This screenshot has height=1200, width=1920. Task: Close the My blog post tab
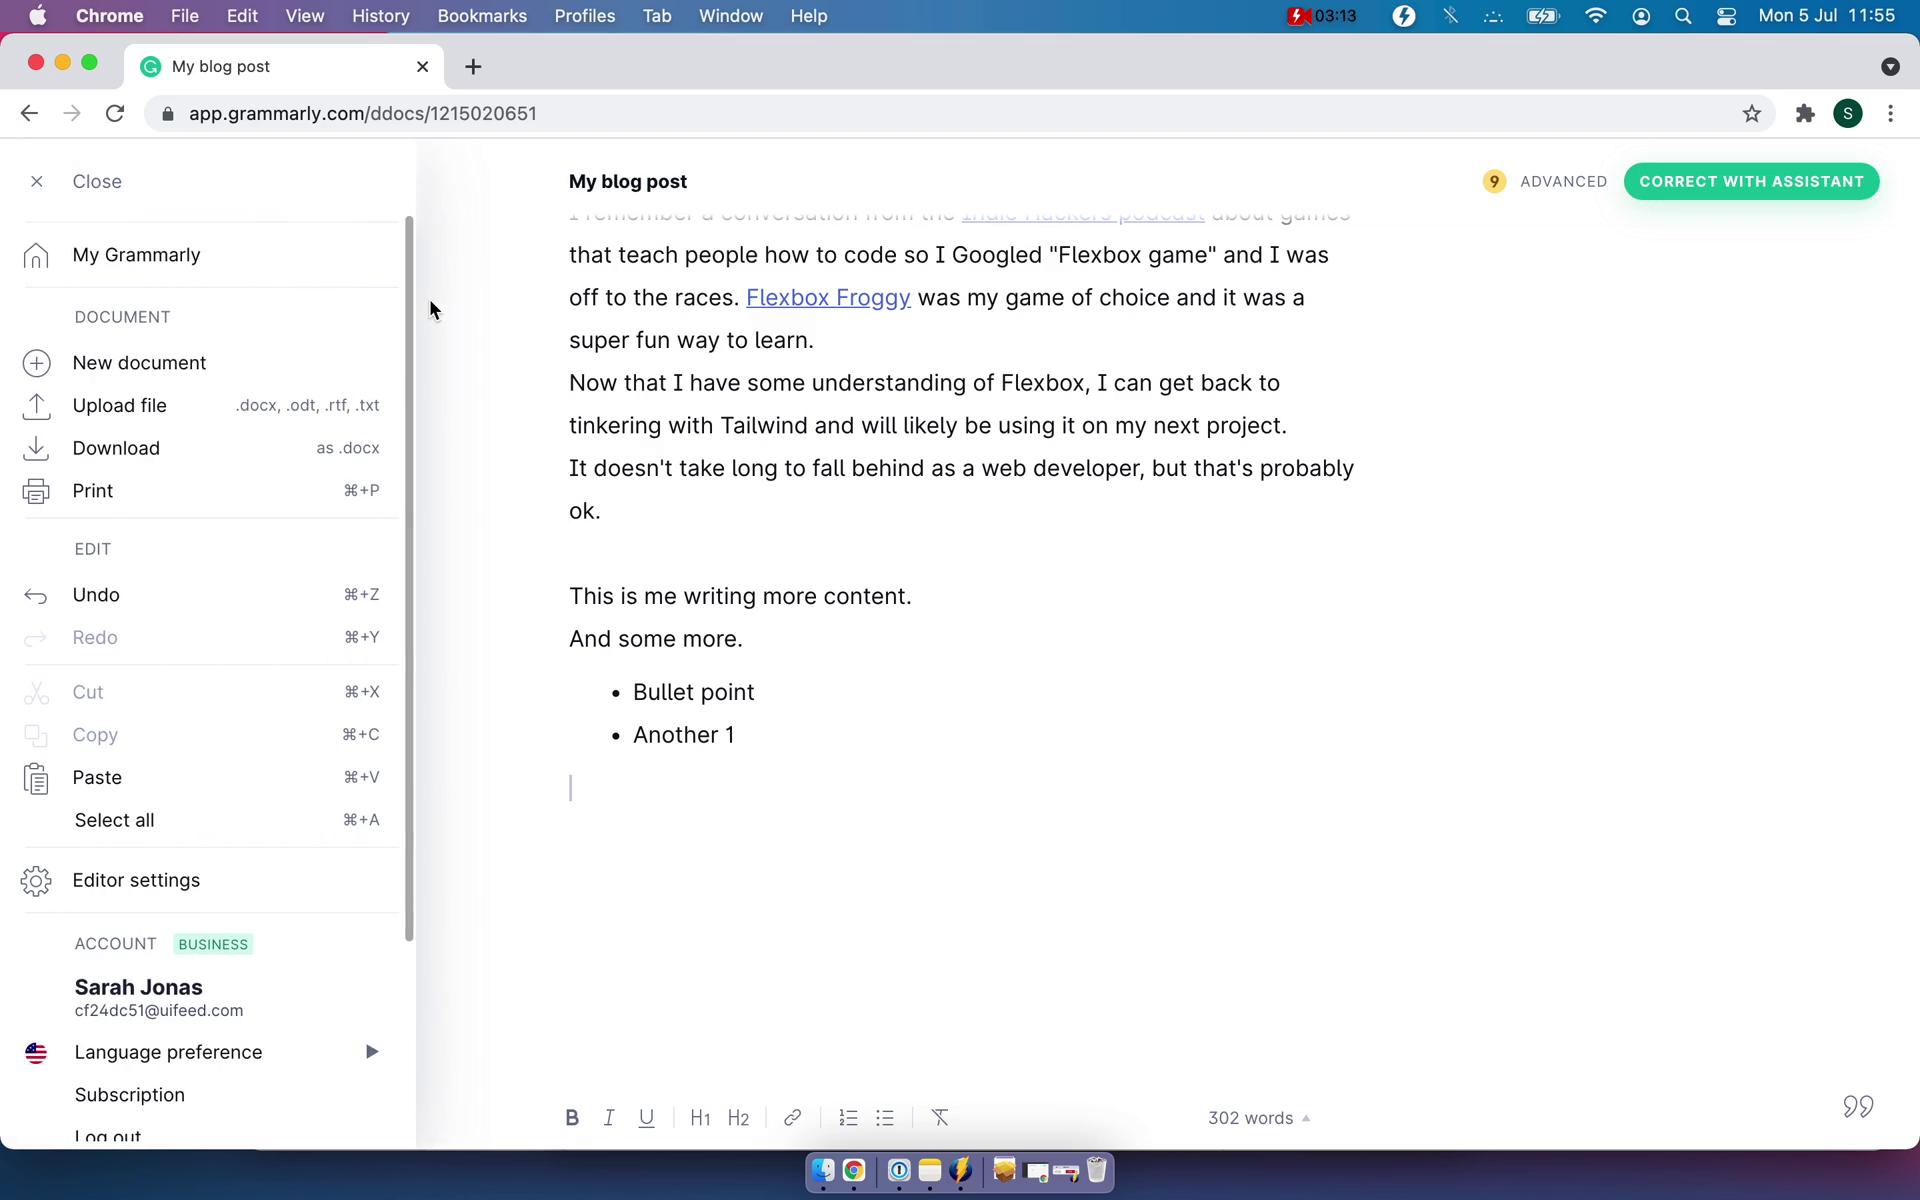coord(422,66)
